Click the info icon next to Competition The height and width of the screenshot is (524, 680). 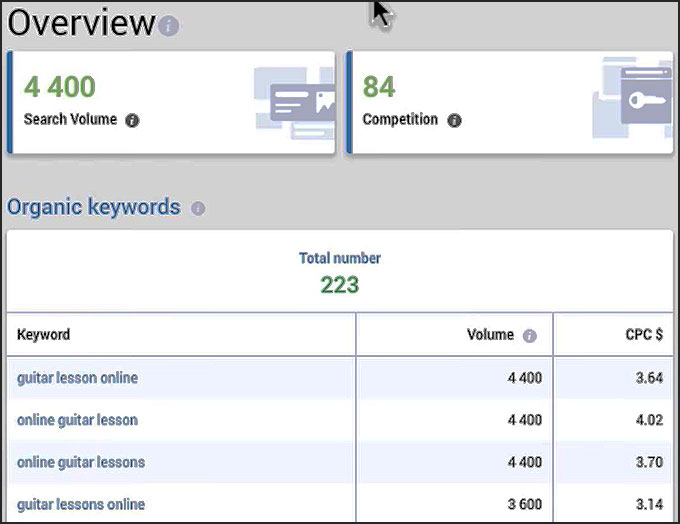[454, 120]
